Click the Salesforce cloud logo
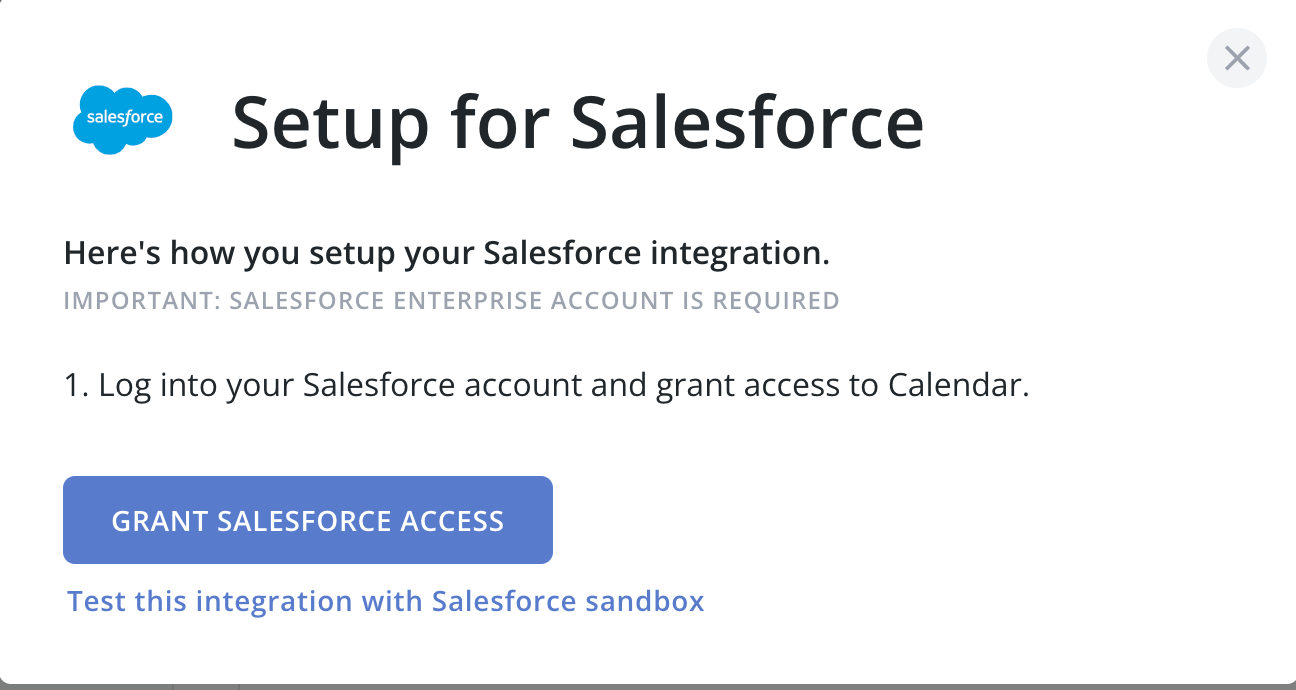This screenshot has width=1296, height=690. tap(124, 119)
